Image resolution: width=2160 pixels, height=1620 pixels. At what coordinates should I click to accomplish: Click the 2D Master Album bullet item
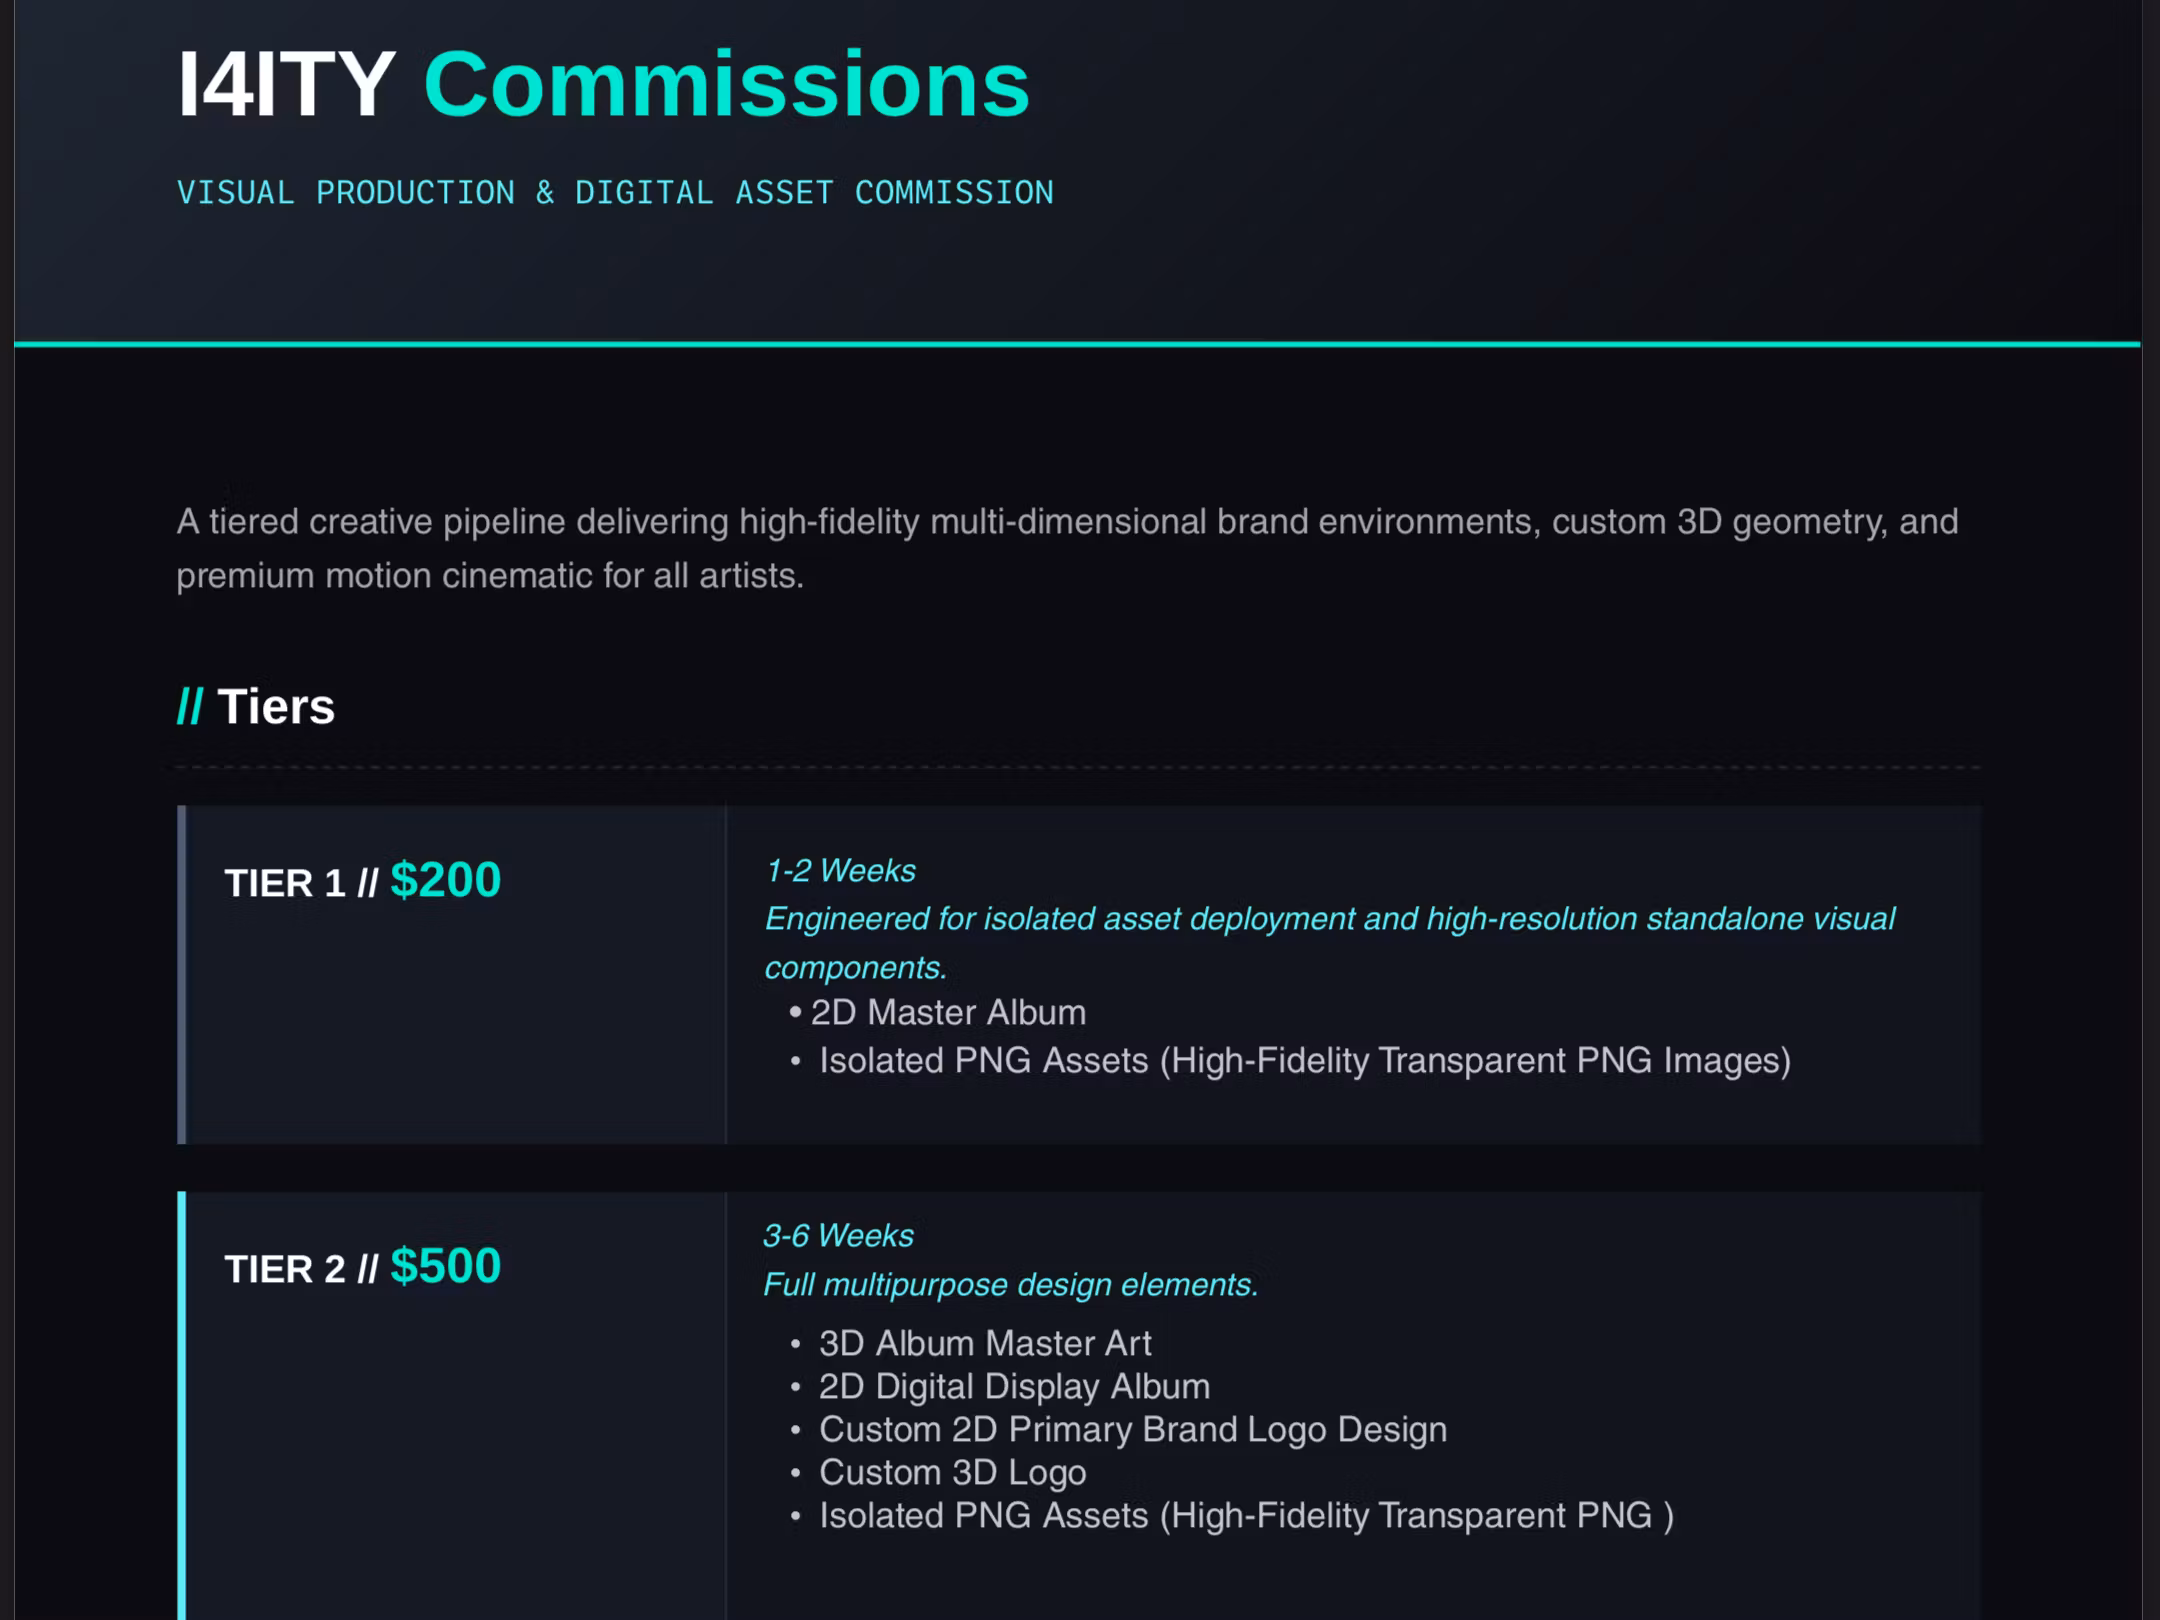pyautogui.click(x=948, y=1012)
